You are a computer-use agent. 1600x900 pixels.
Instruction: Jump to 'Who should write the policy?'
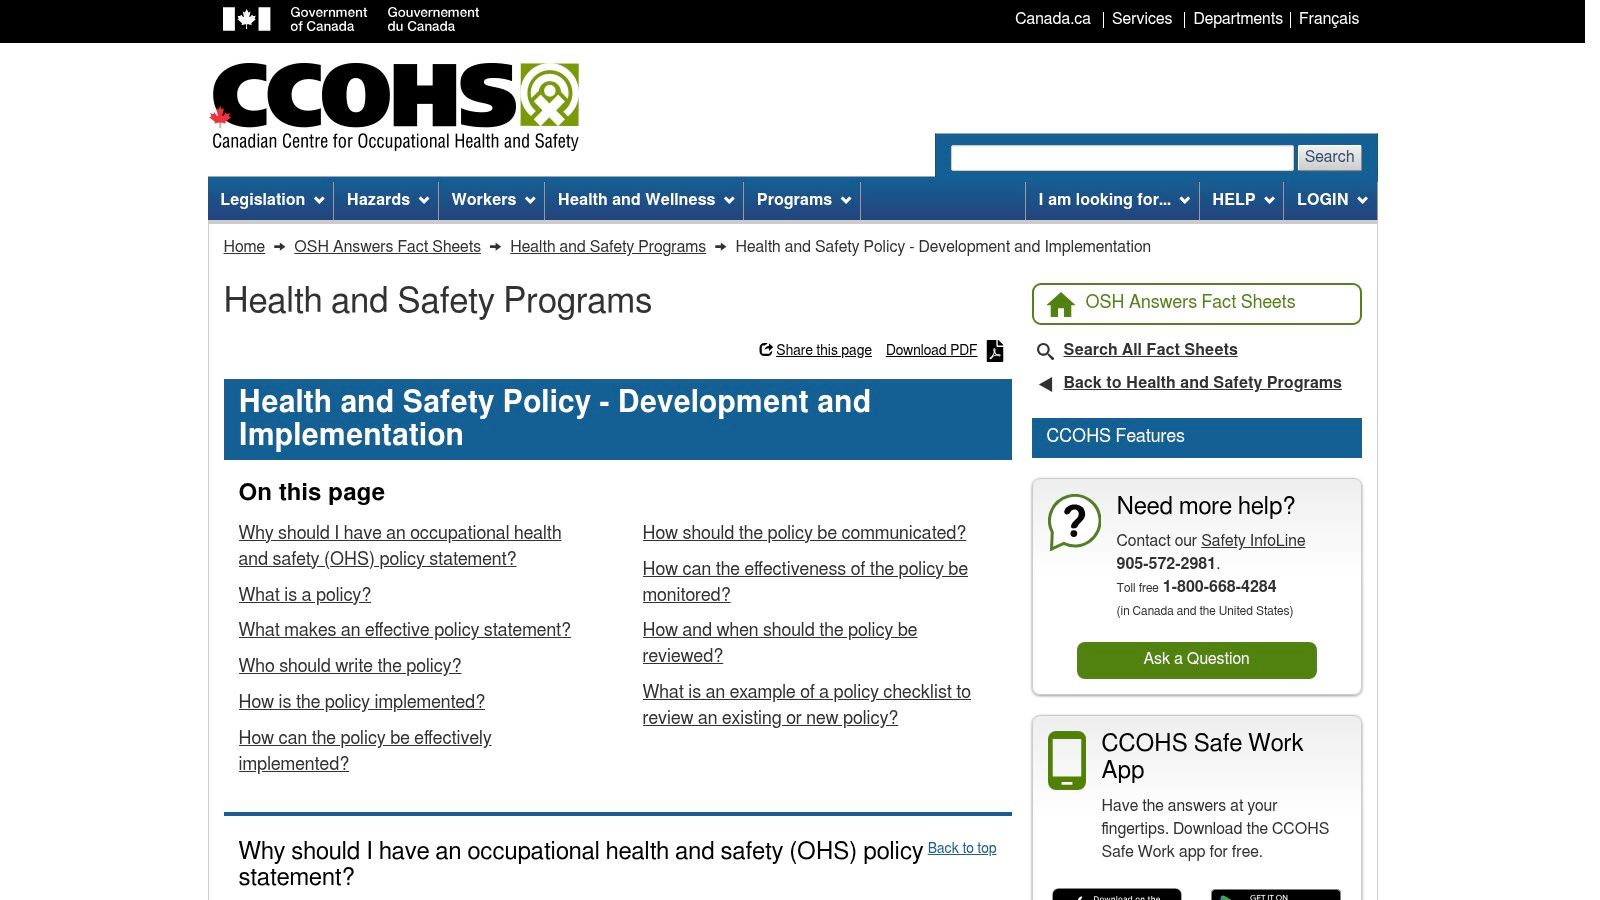point(350,666)
